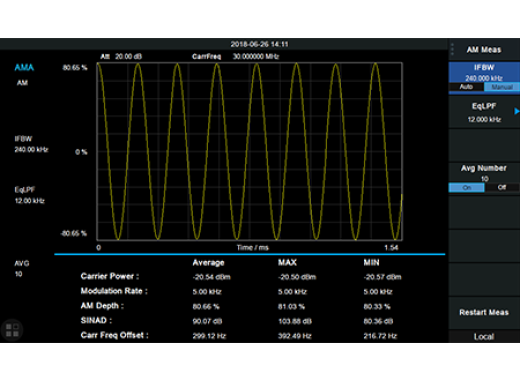Click the yellow AM waveform plot
This screenshot has height=380, width=520.
click(x=249, y=151)
